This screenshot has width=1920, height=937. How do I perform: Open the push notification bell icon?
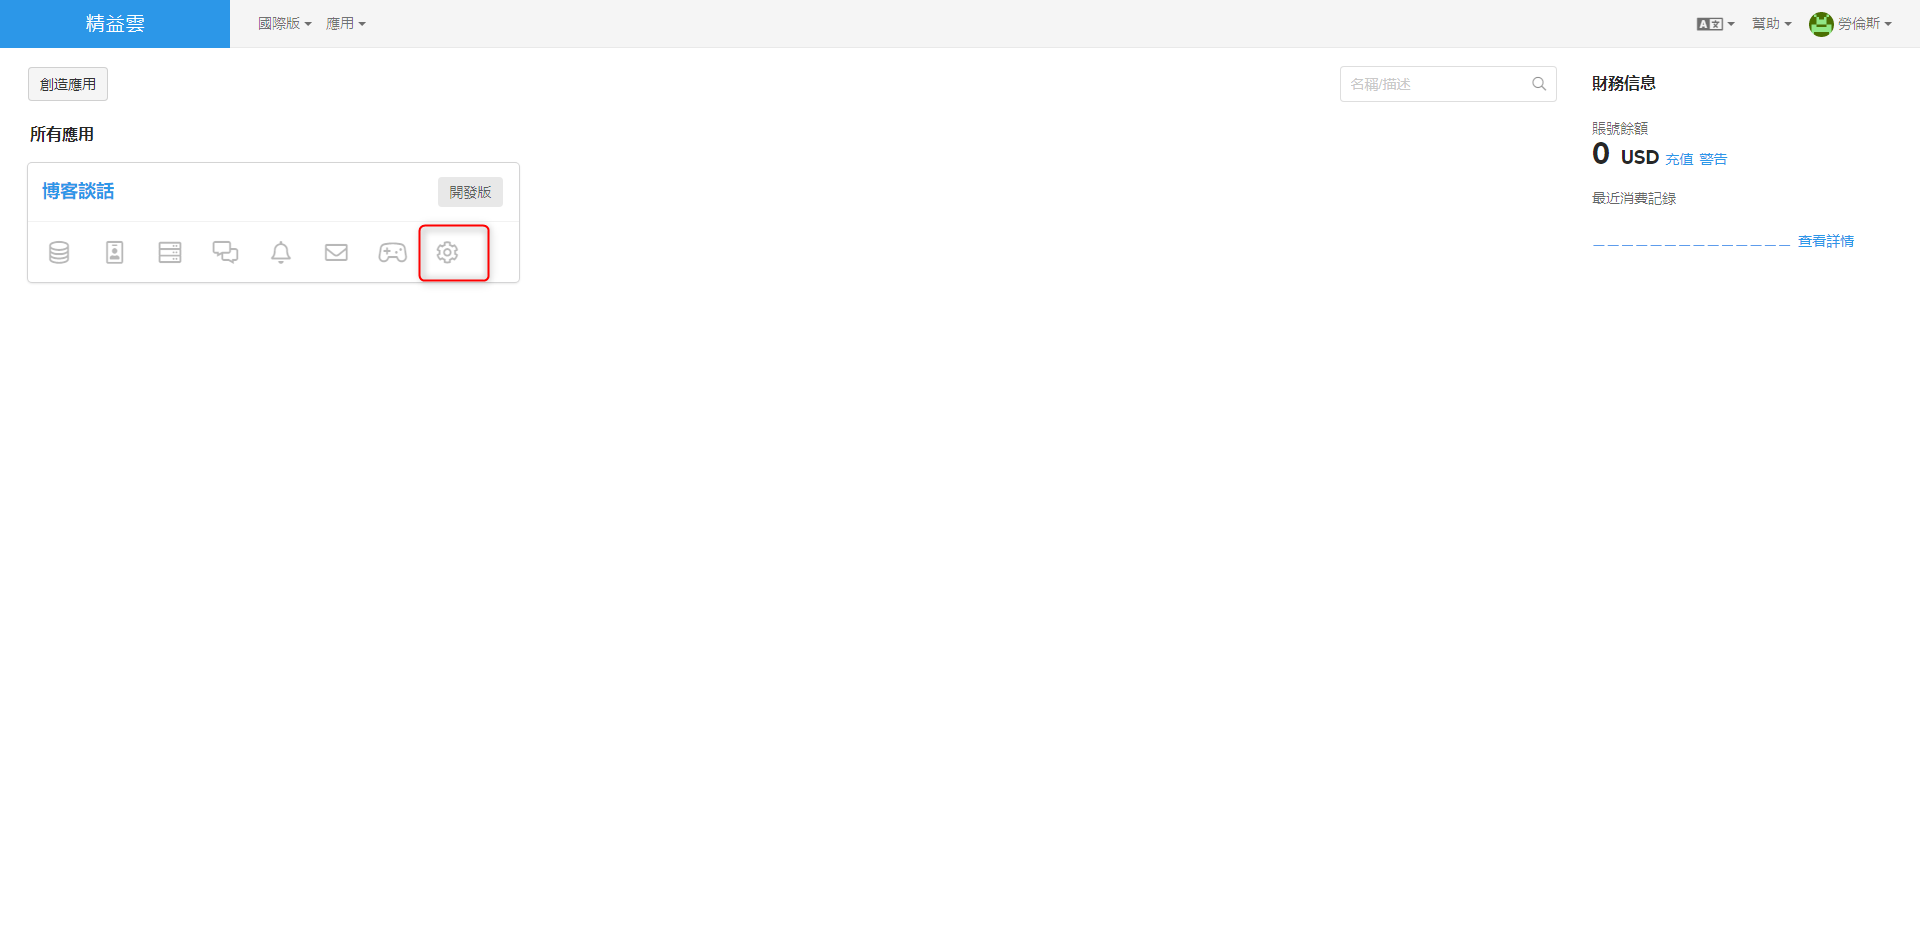coord(281,252)
